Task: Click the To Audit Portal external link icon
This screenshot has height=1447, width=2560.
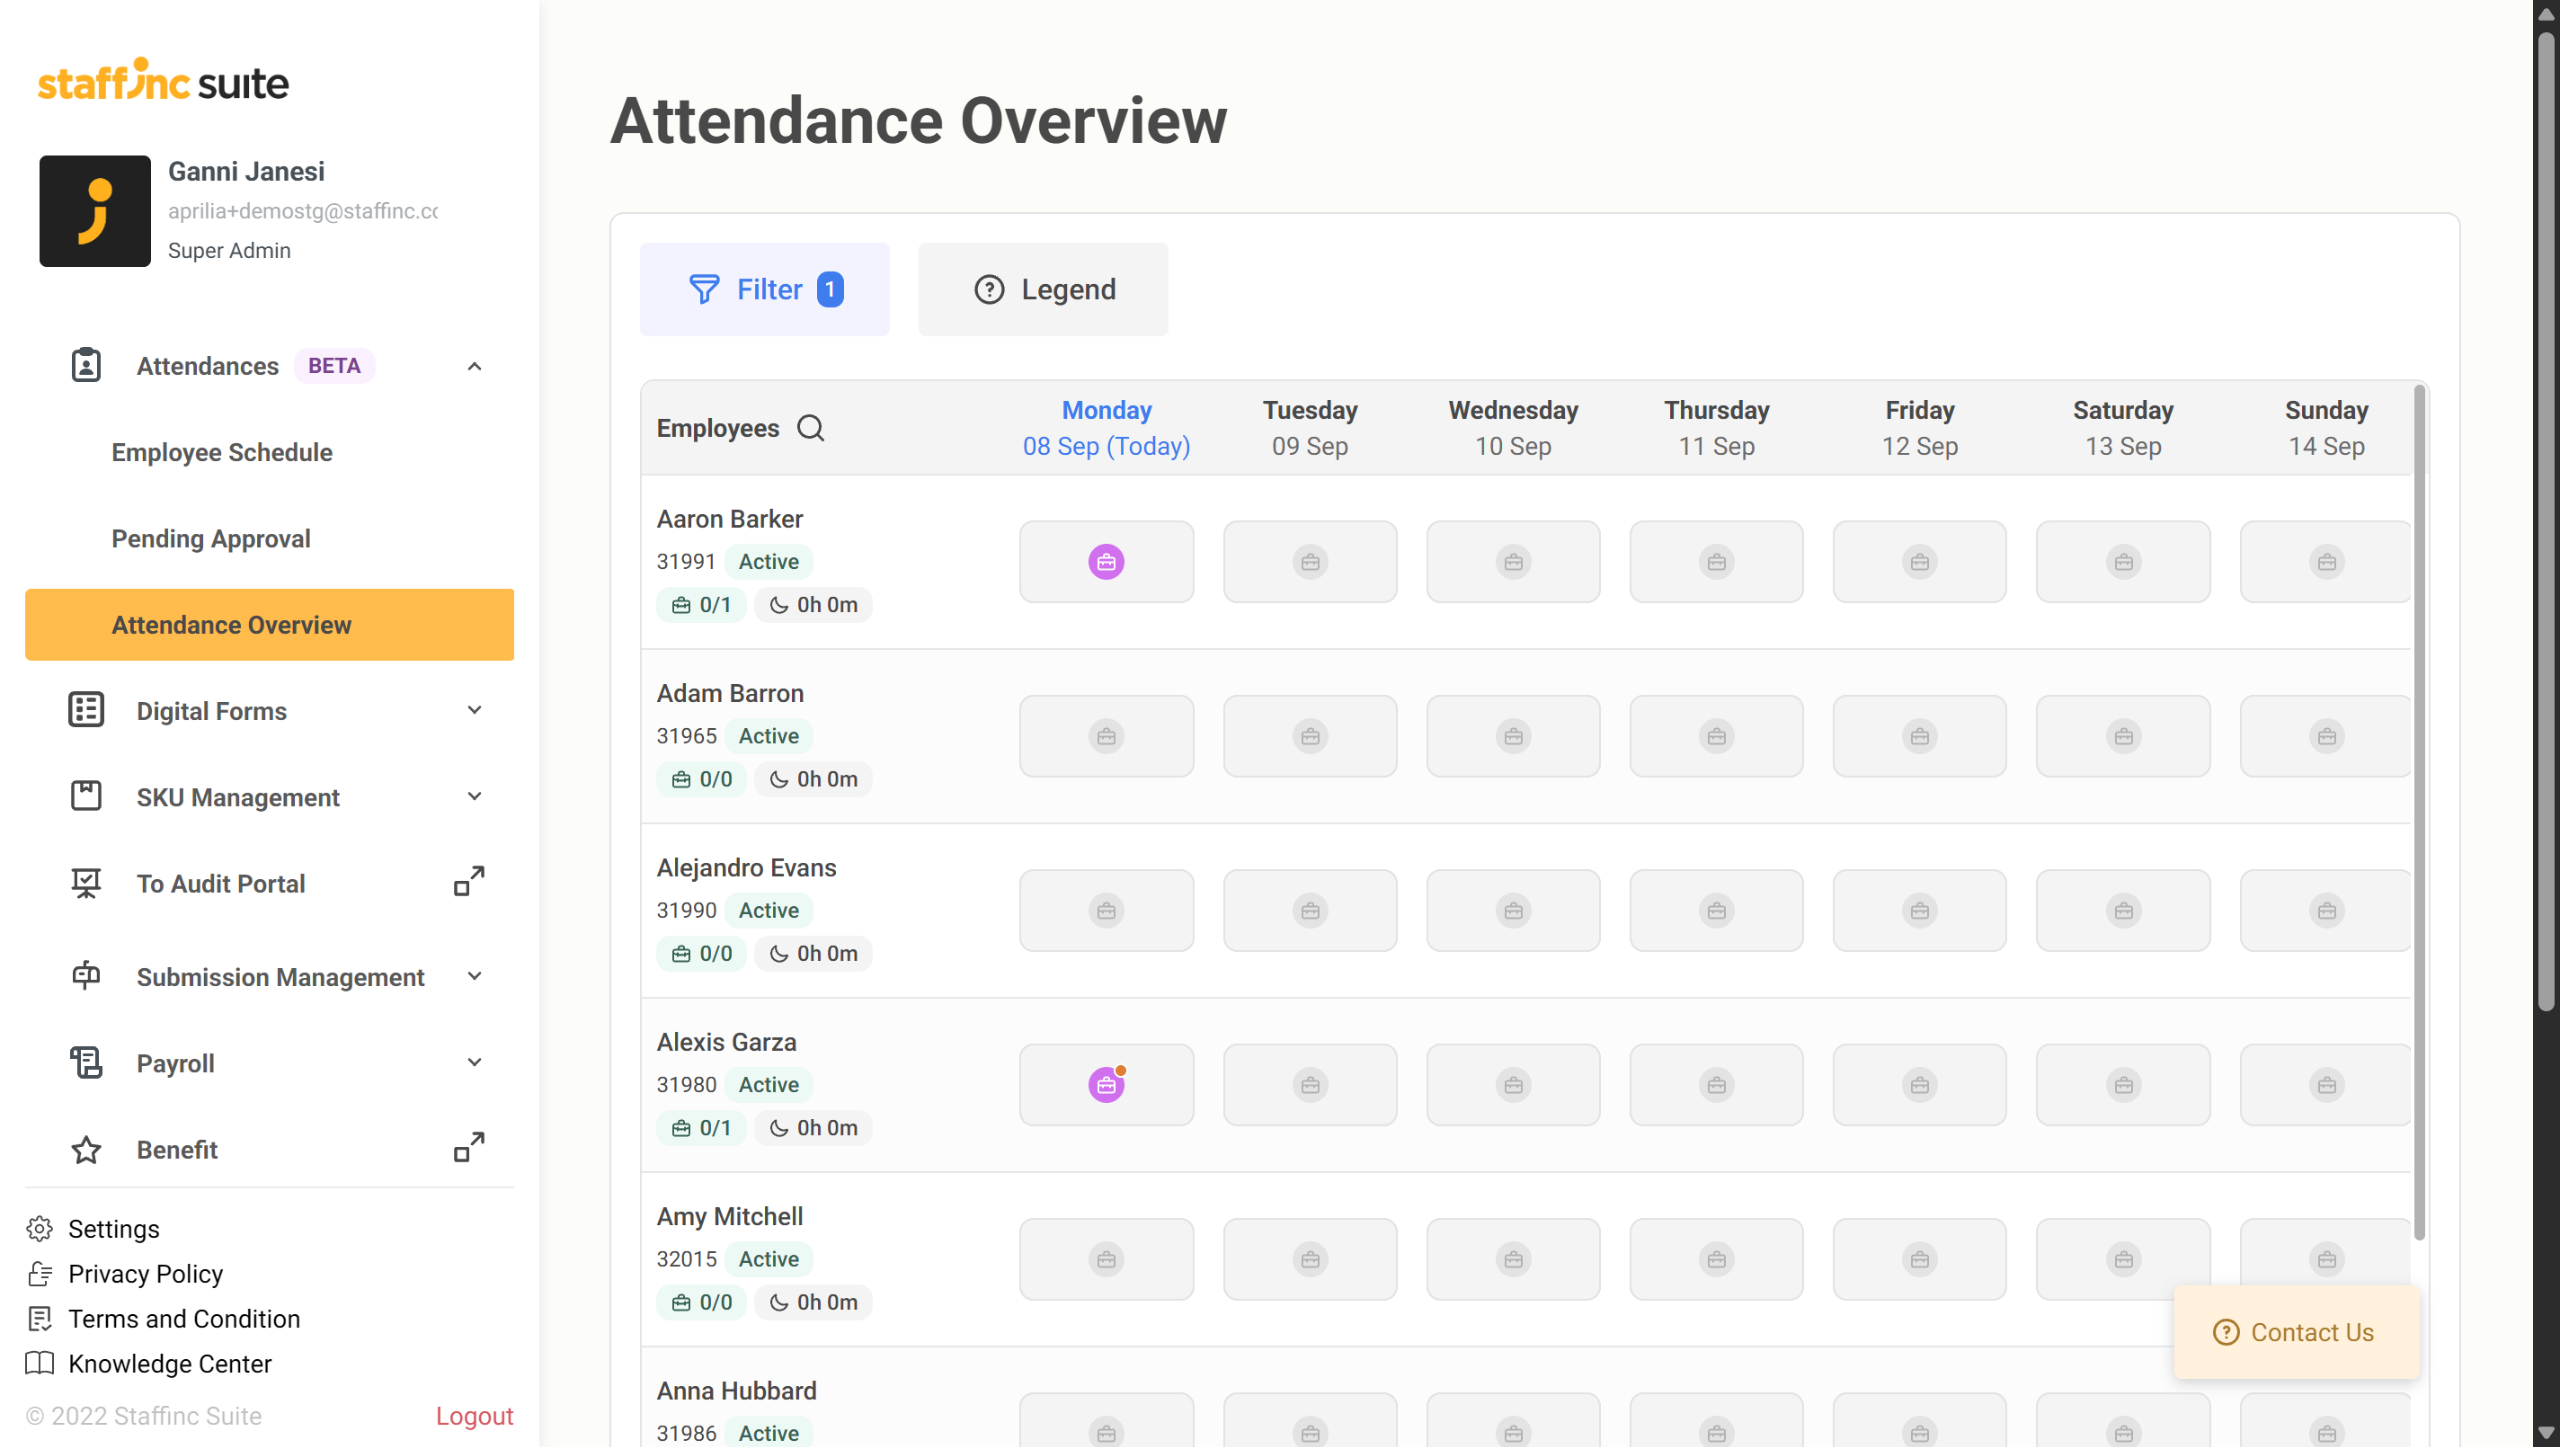Action: click(x=469, y=882)
